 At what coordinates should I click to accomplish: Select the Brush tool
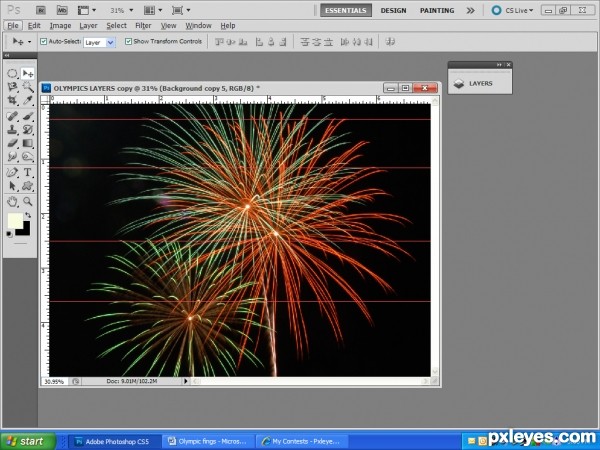28,116
